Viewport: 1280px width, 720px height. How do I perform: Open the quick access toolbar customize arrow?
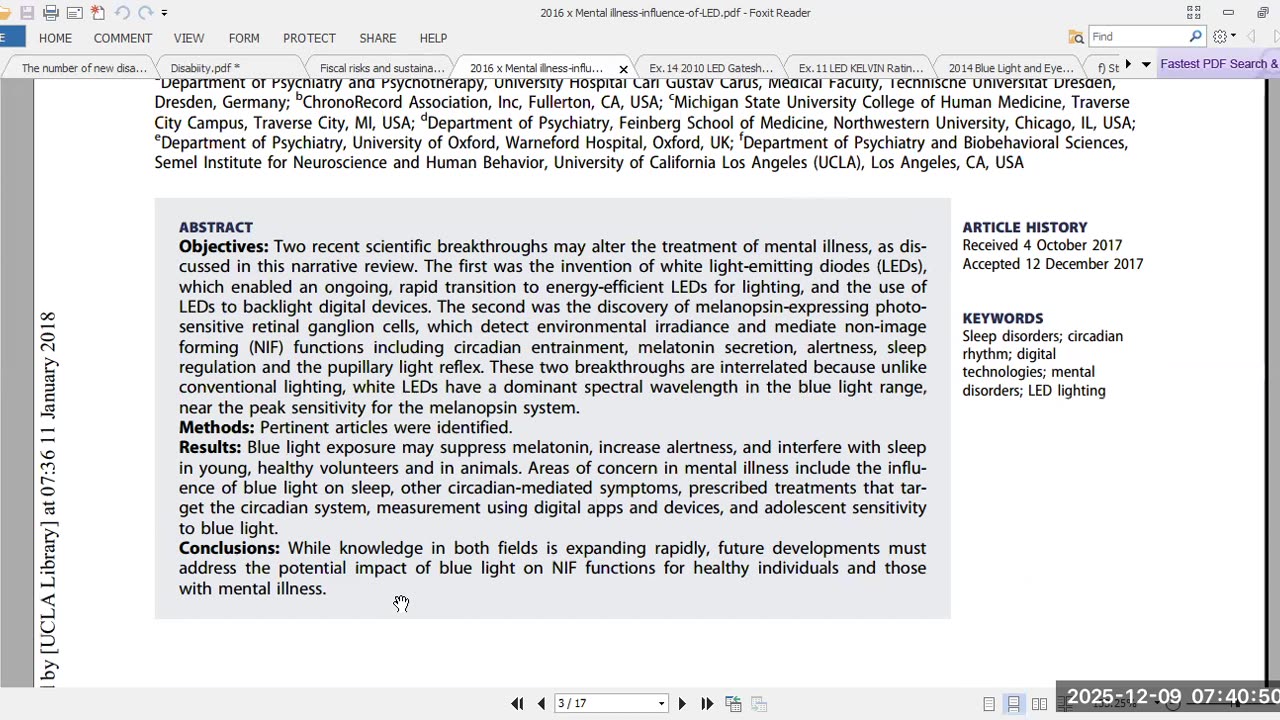[x=165, y=13]
